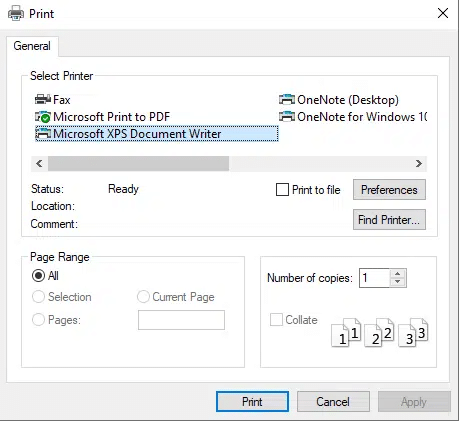The image size is (459, 421).
Task: Click the Cancel button
Action: pyautogui.click(x=333, y=402)
